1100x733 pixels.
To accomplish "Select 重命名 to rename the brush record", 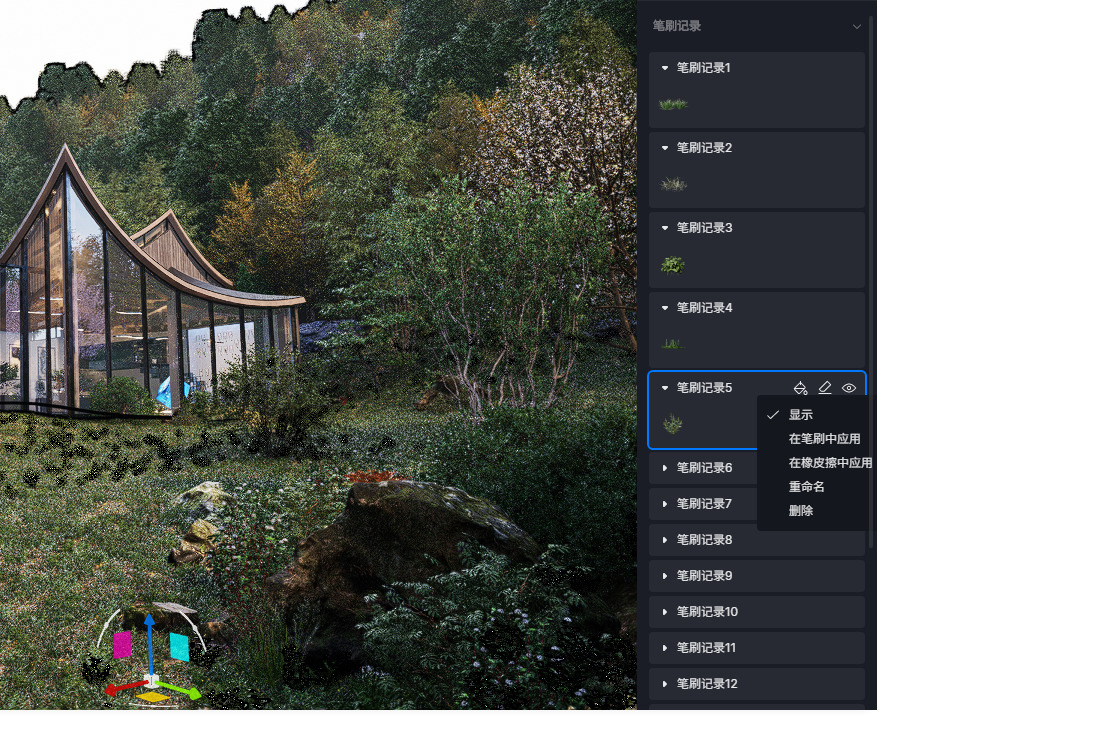I will pyautogui.click(x=806, y=487).
